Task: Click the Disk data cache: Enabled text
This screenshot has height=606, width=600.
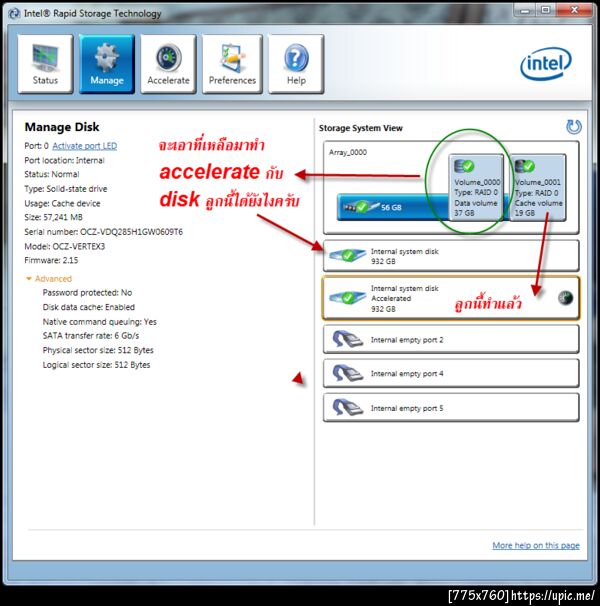Action: 89,307
